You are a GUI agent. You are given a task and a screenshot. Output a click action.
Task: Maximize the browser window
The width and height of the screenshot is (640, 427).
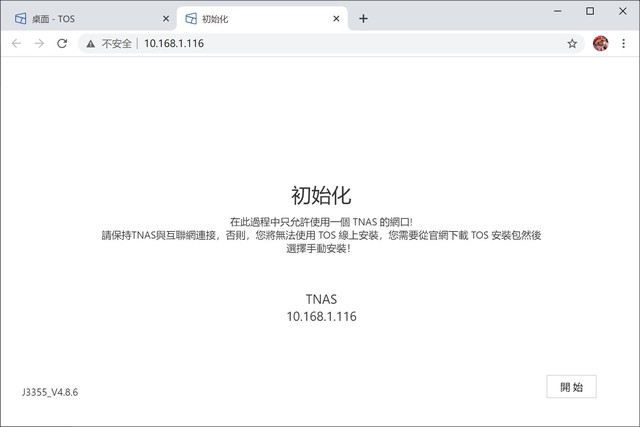click(590, 11)
